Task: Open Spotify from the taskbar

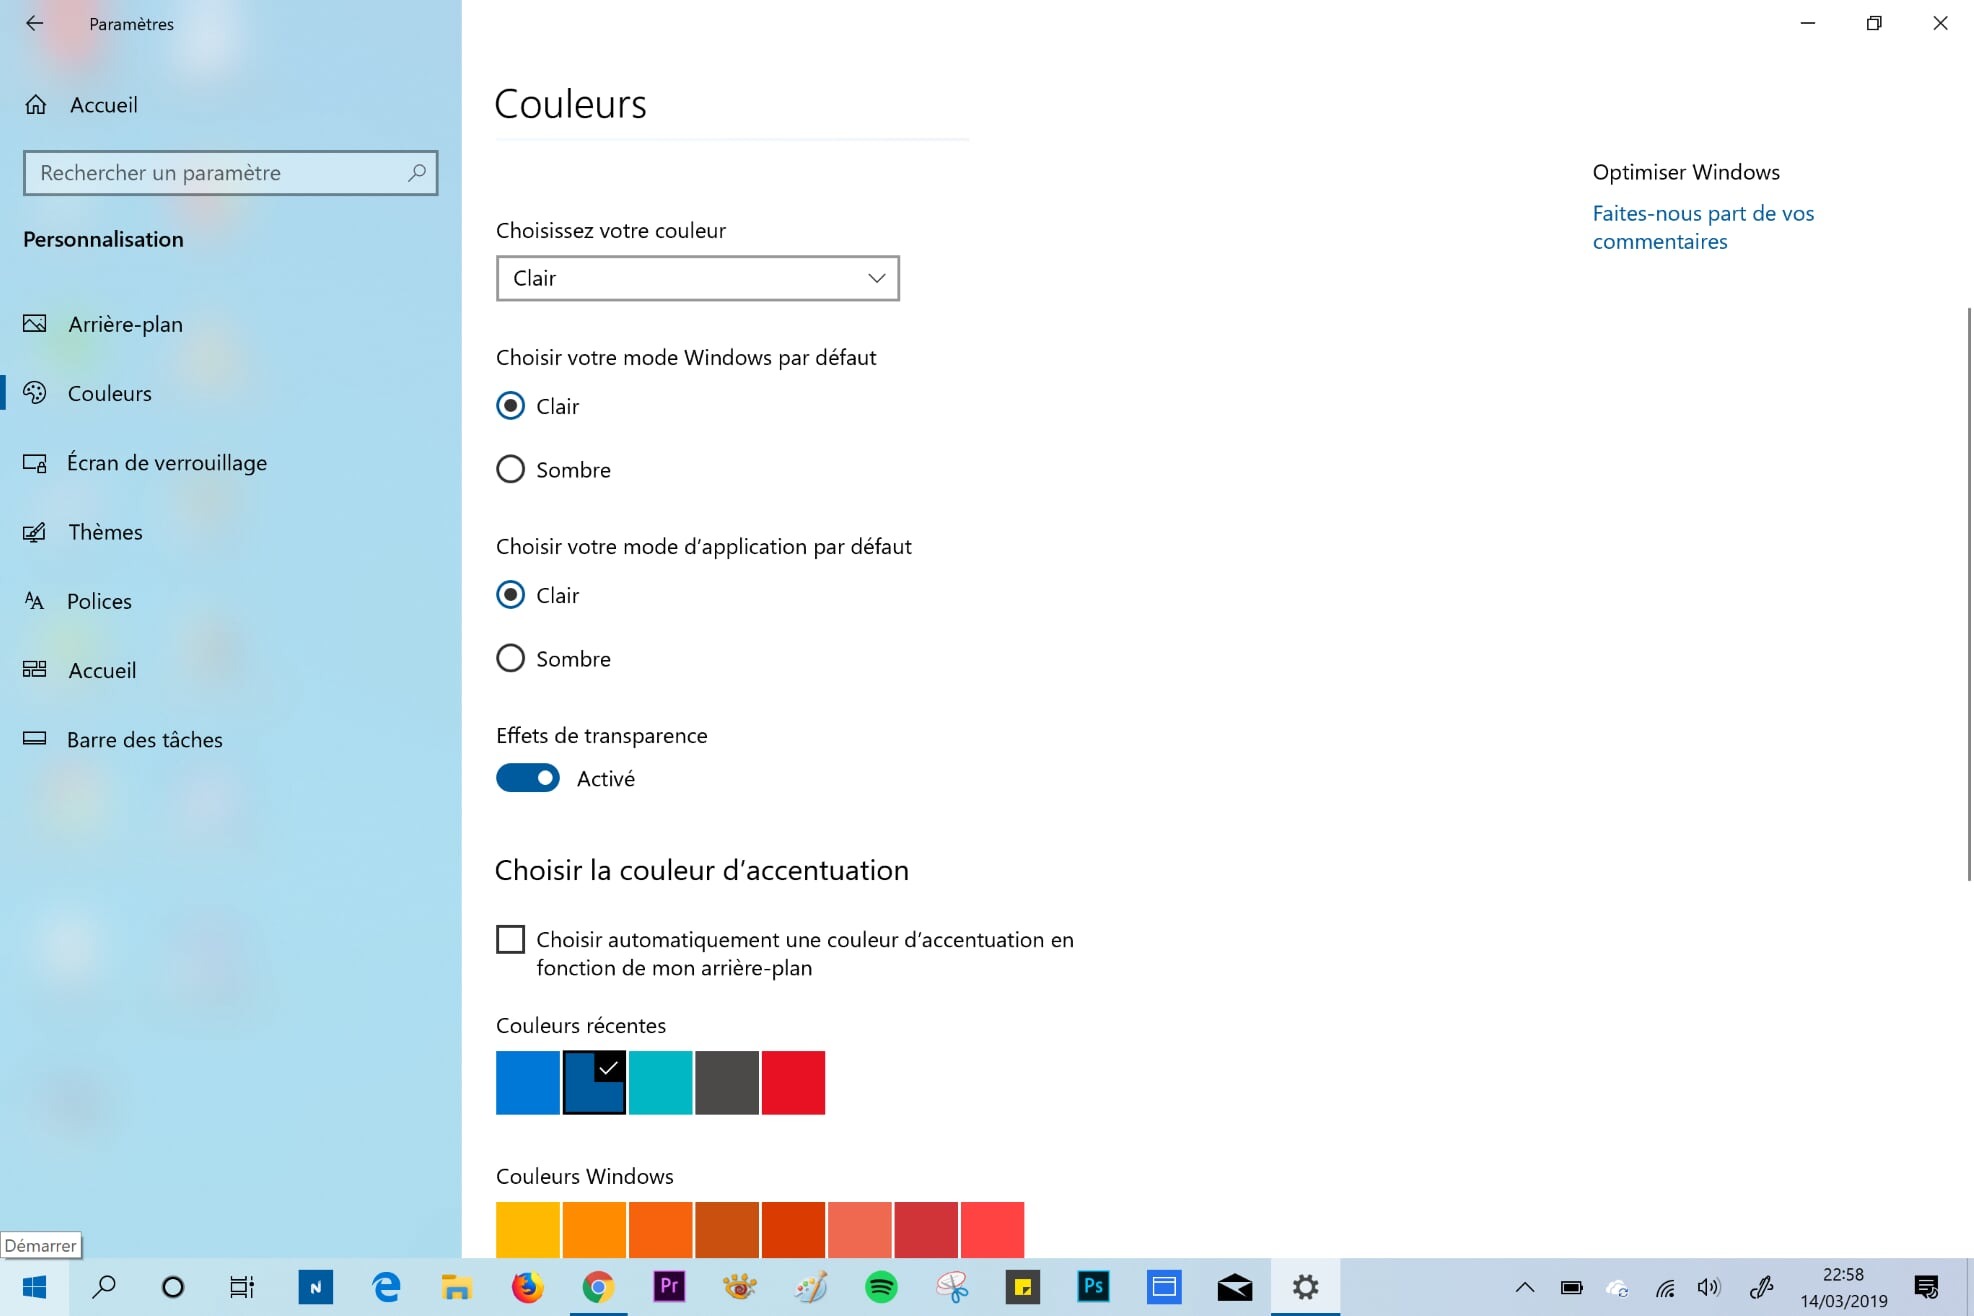Action: (x=880, y=1287)
